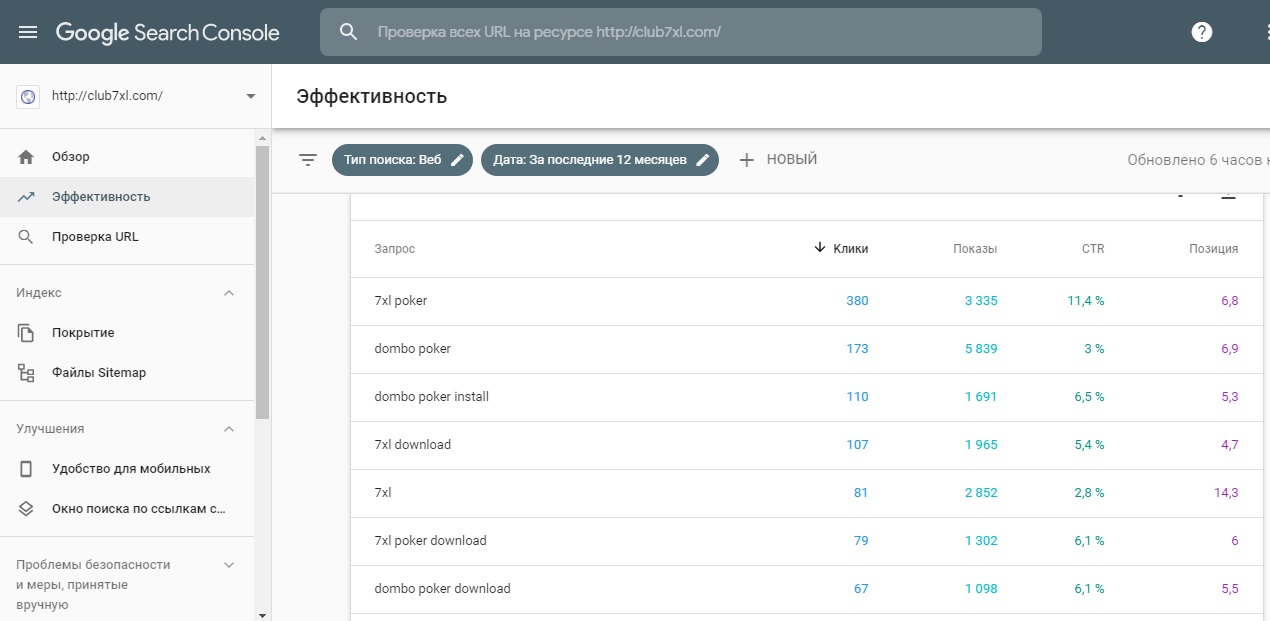
Task: Expand Проблемы безопасности section
Action: pos(229,565)
